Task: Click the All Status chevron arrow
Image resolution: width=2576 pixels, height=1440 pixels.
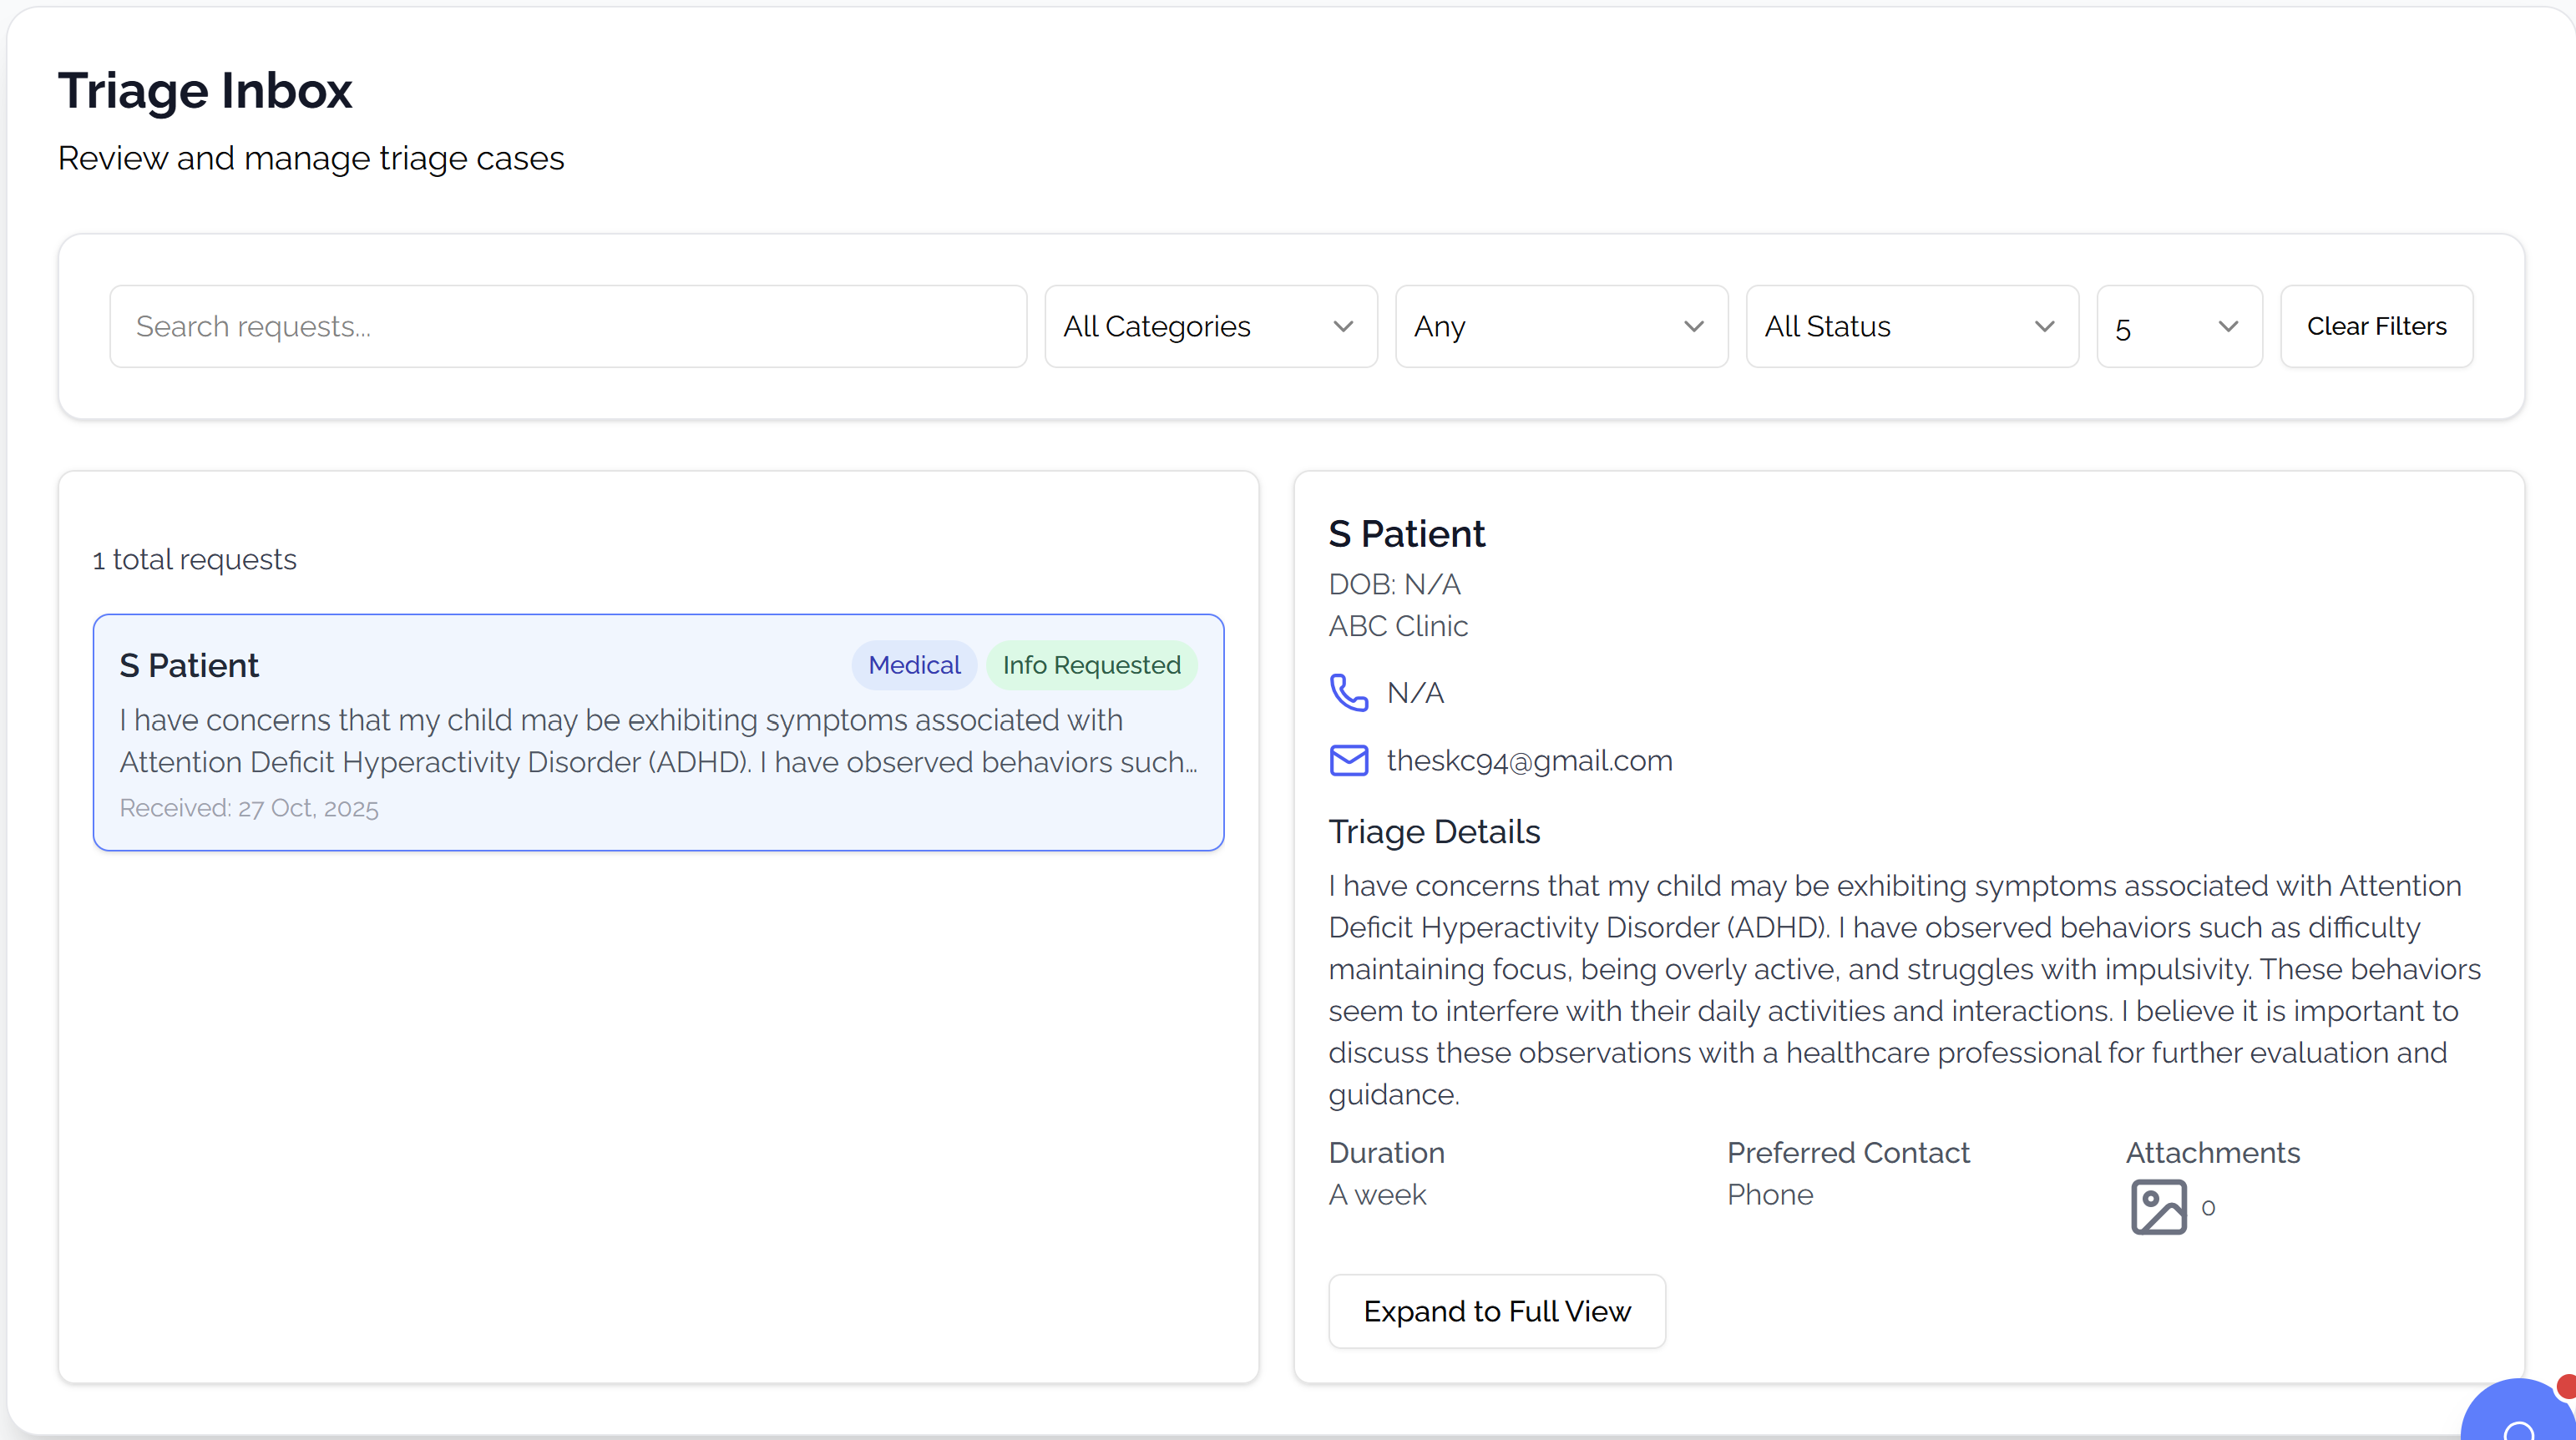Action: tap(2044, 327)
